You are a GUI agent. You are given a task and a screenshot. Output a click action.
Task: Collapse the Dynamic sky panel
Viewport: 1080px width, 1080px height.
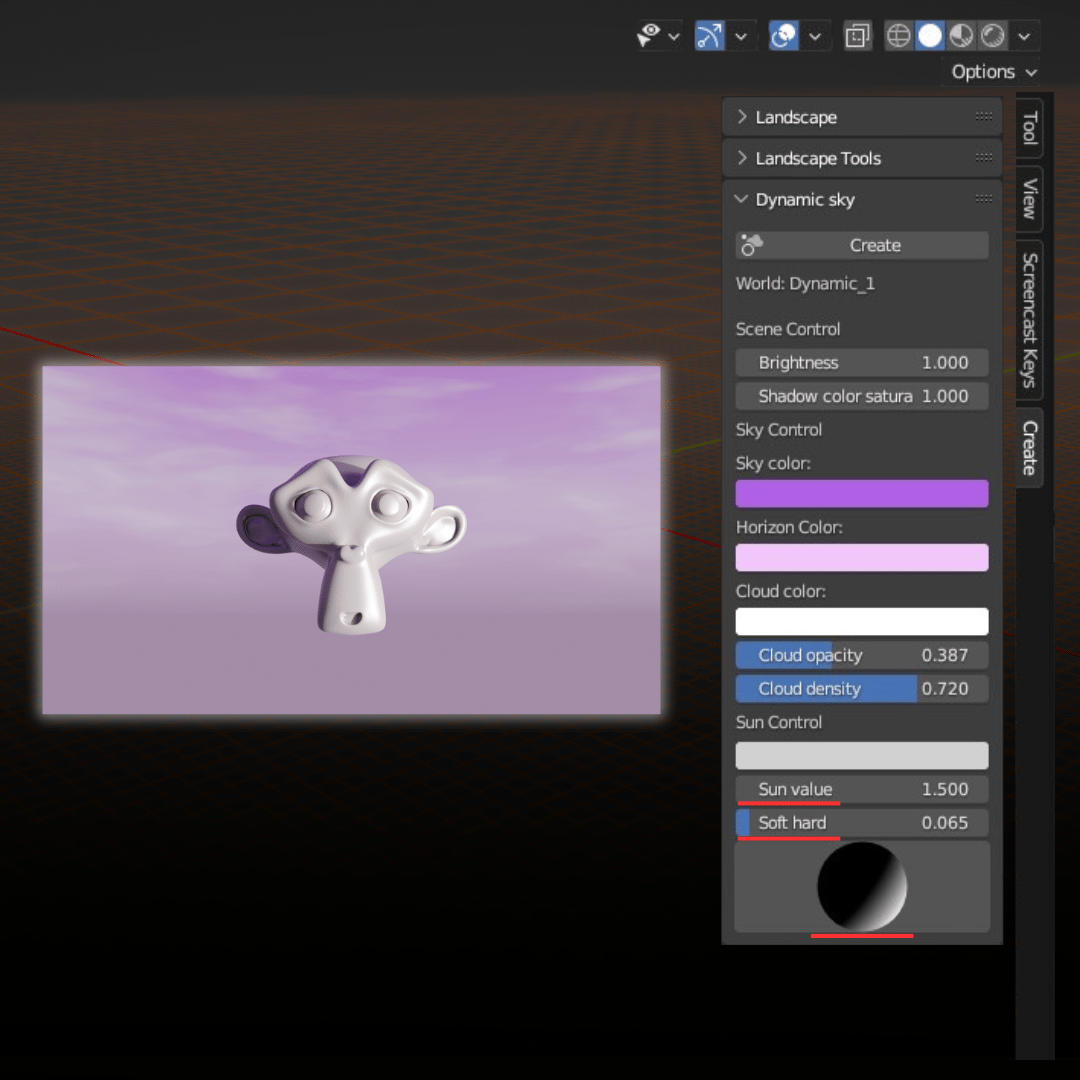[742, 199]
